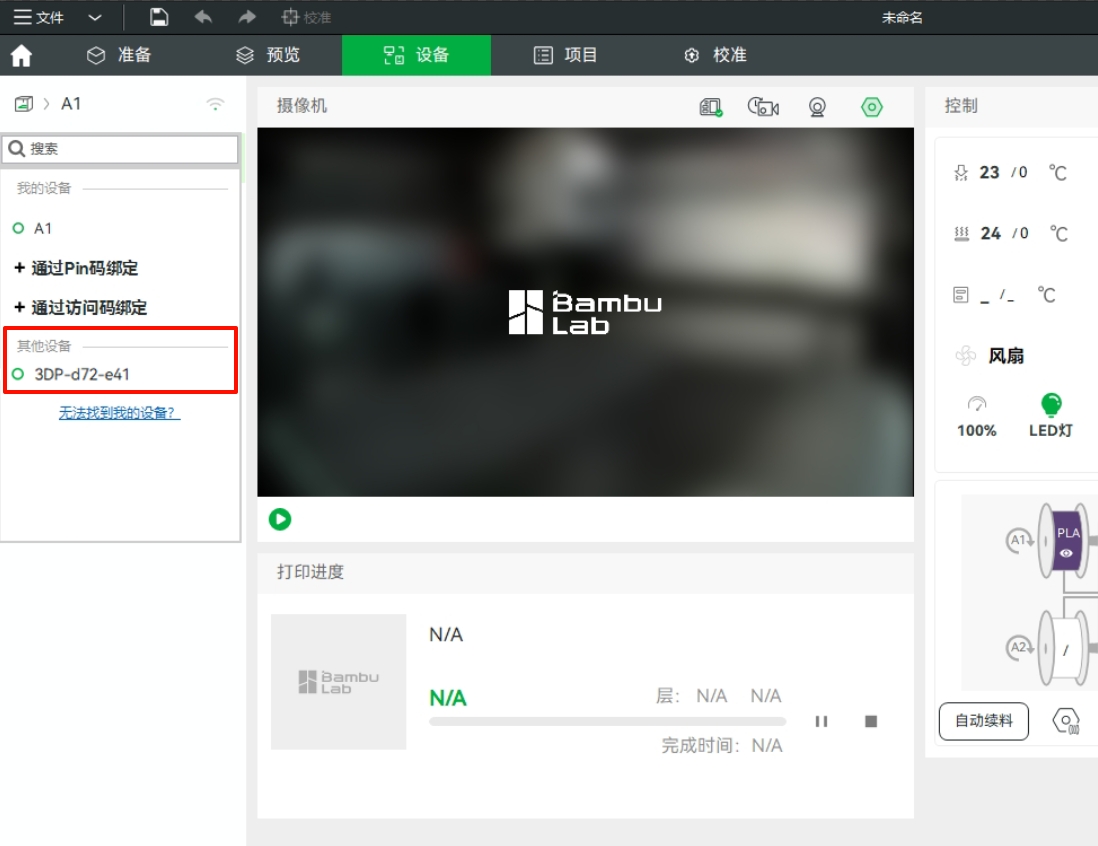Pause the print job

[x=821, y=721]
